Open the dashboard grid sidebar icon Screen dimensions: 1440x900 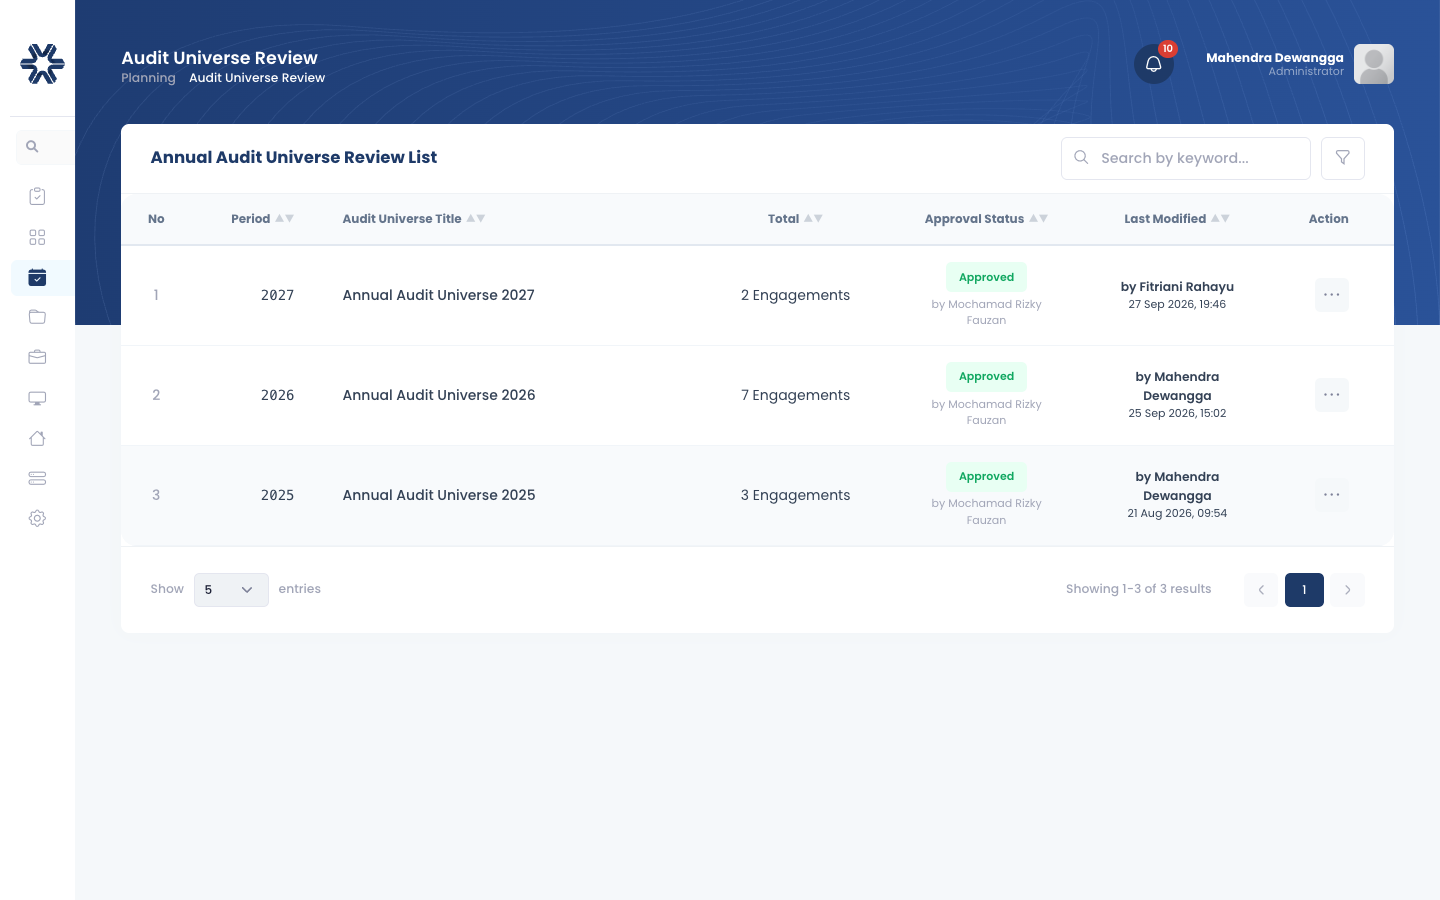(x=37, y=237)
